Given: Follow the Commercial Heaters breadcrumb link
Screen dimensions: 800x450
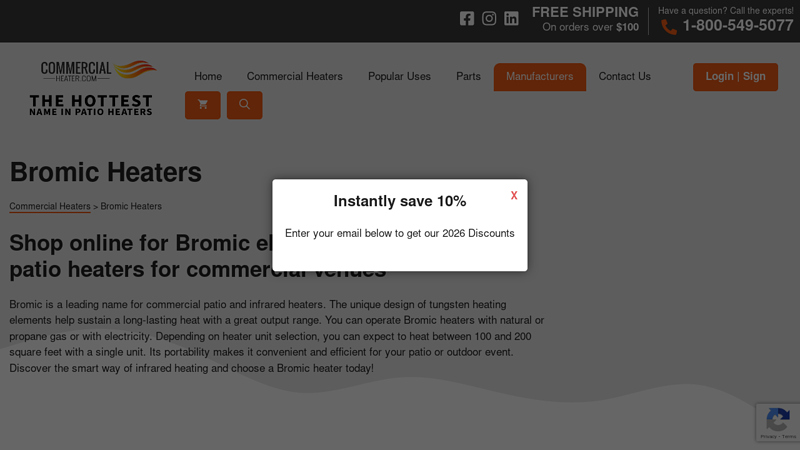Looking at the screenshot, I should tap(50, 207).
